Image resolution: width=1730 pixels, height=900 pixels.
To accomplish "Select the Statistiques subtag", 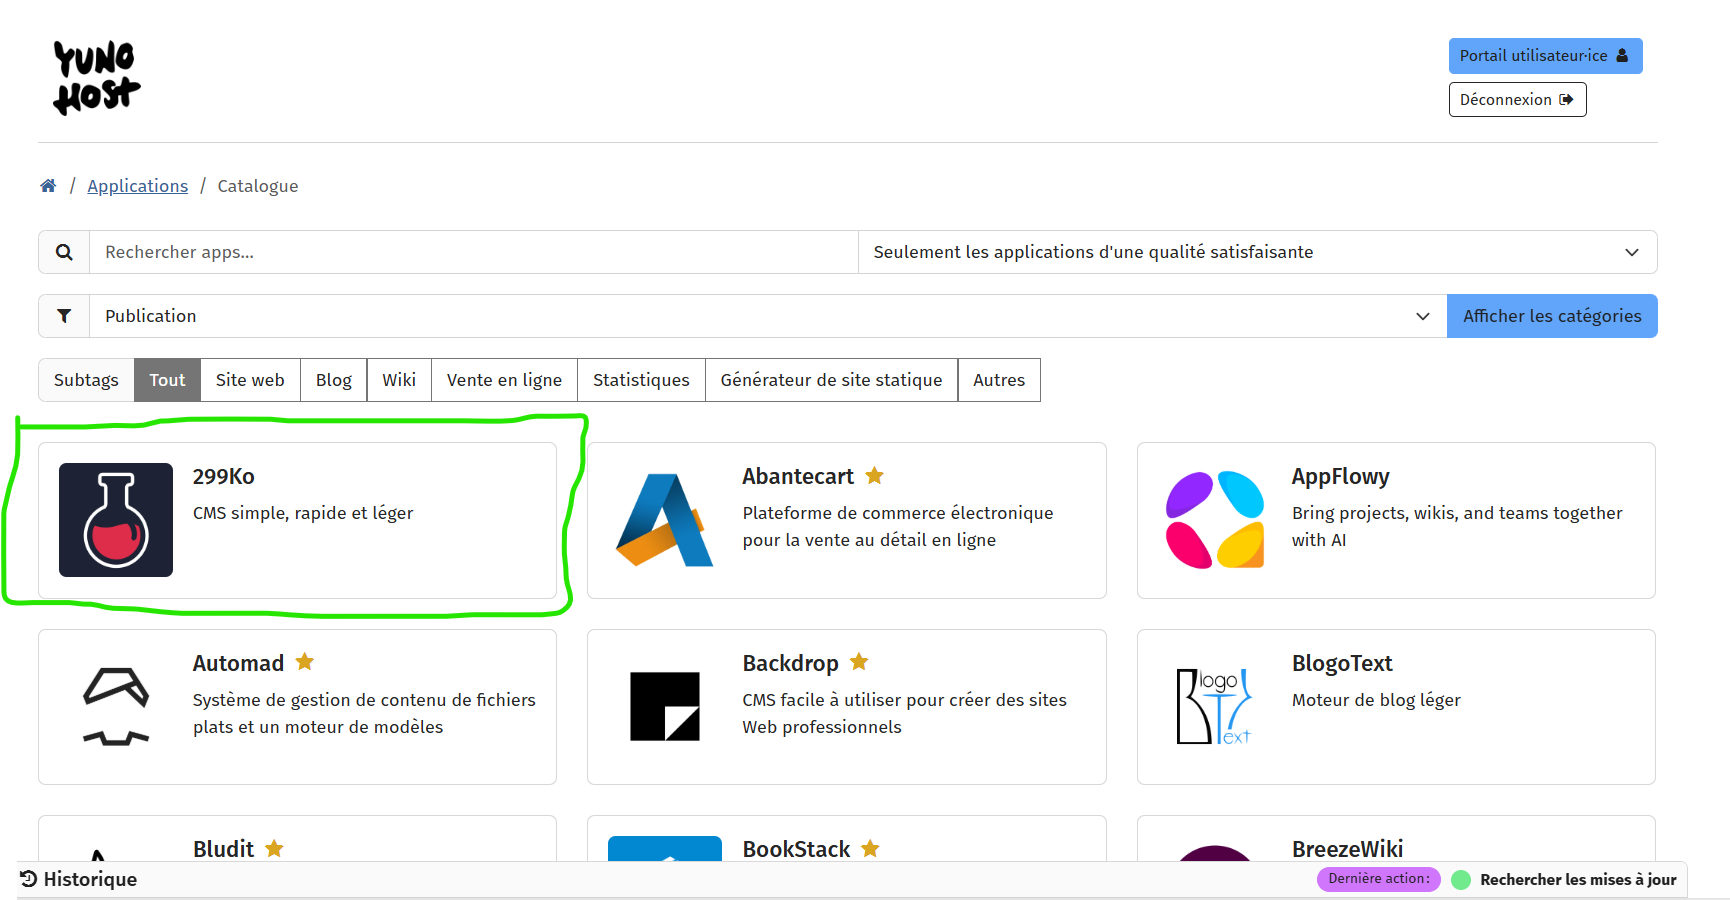I will coord(641,380).
